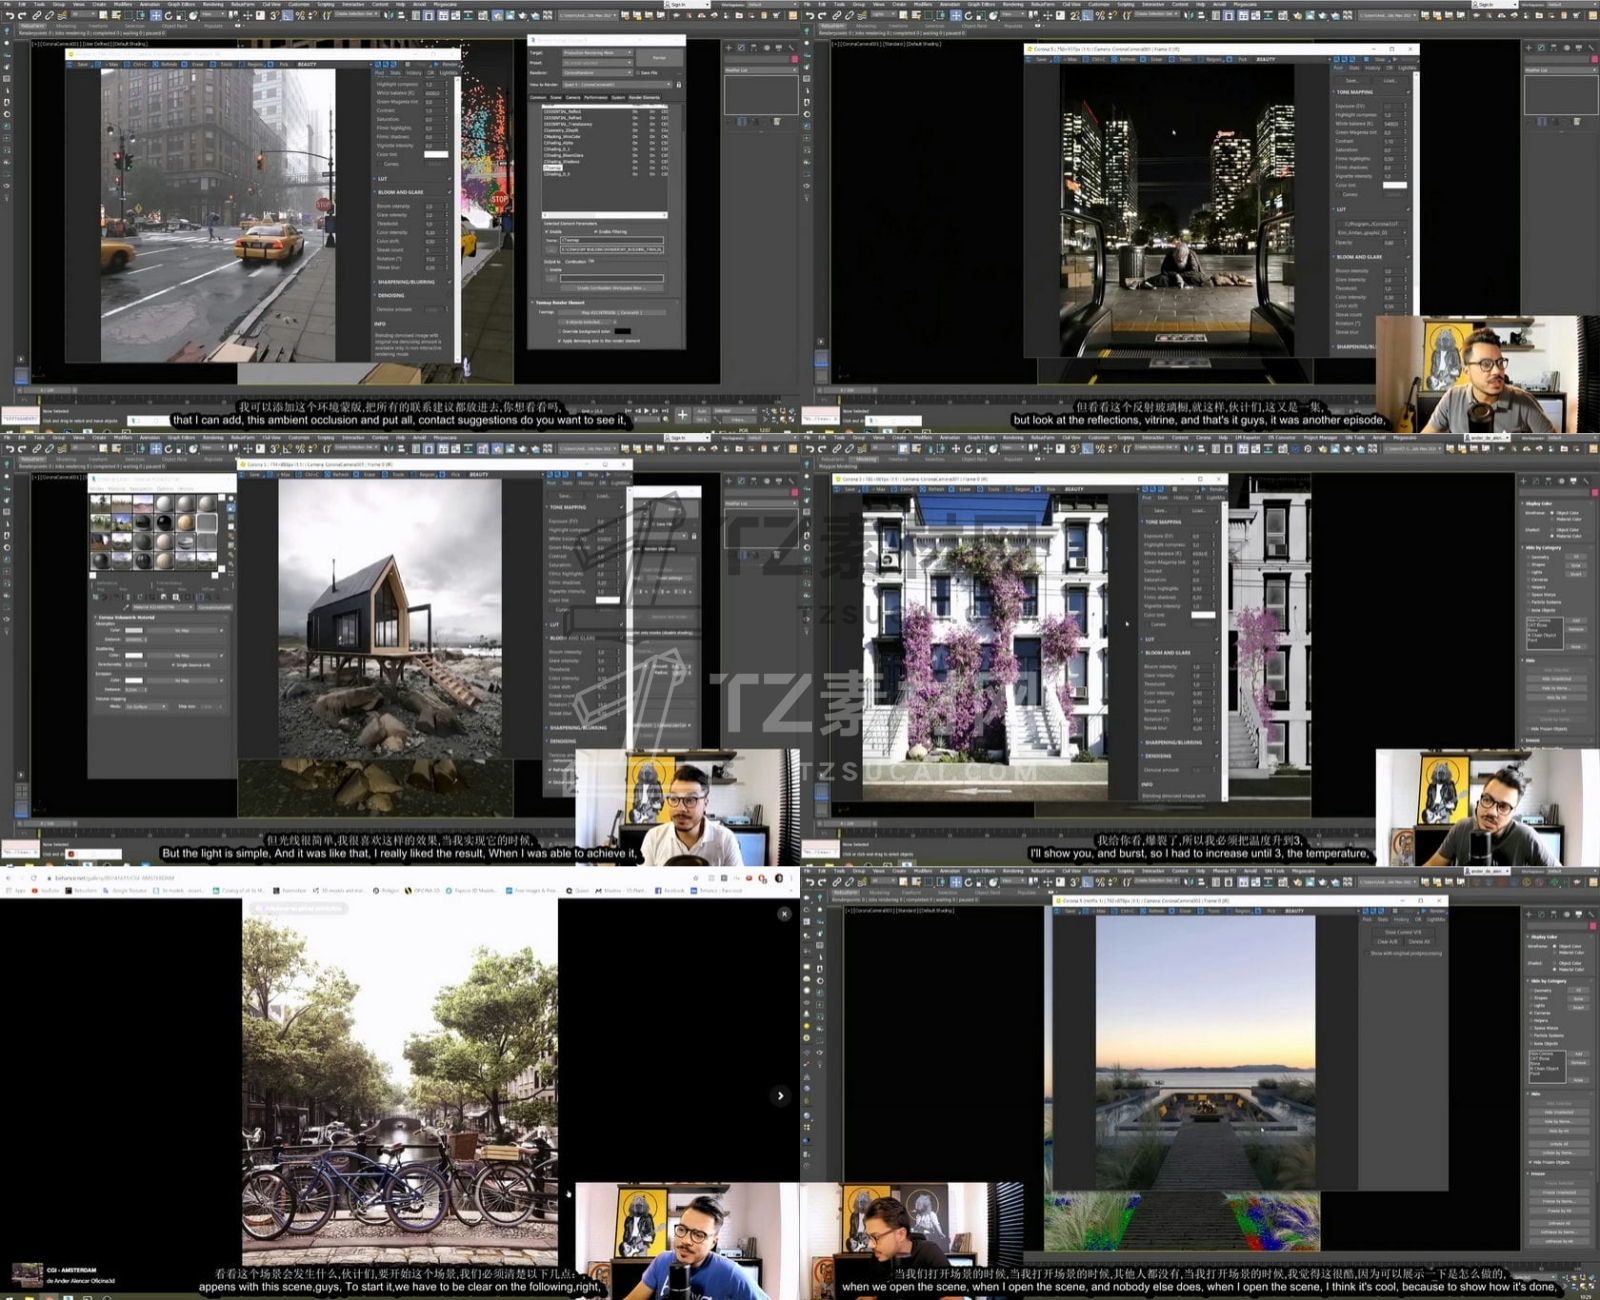The height and width of the screenshot is (1300, 1600).
Task: Click Undo arrow above the taxi scene
Action: click(9, 16)
